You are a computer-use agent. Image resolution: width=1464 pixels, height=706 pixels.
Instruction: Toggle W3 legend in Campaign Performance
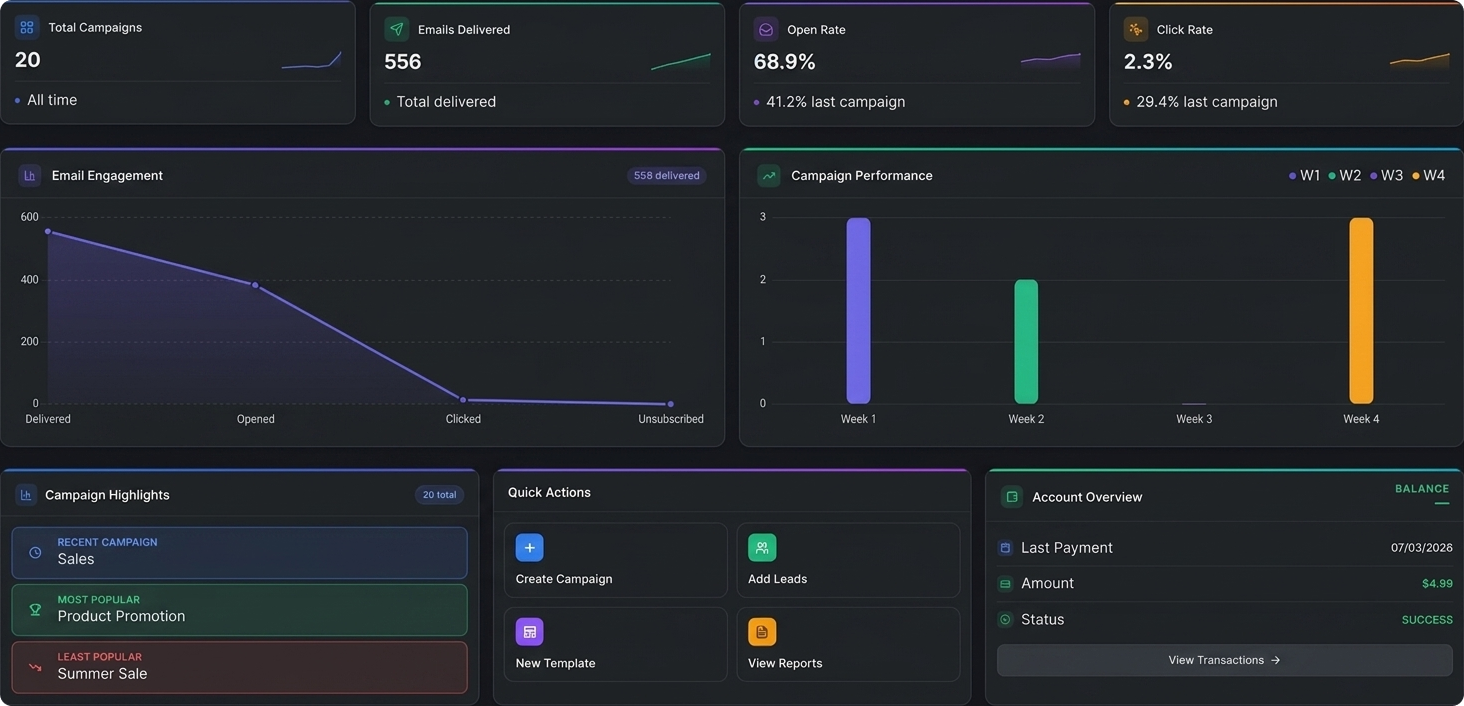pos(1387,175)
